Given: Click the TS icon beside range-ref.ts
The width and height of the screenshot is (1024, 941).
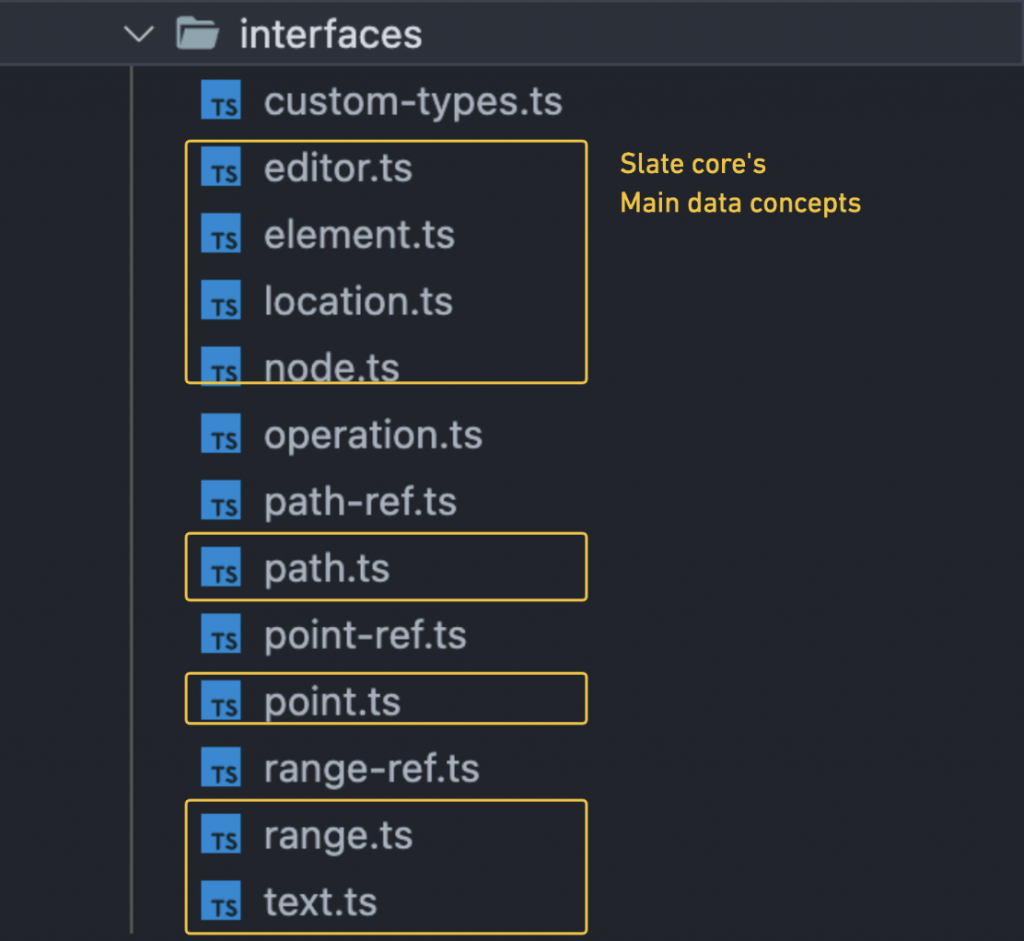Looking at the screenshot, I should (x=221, y=768).
